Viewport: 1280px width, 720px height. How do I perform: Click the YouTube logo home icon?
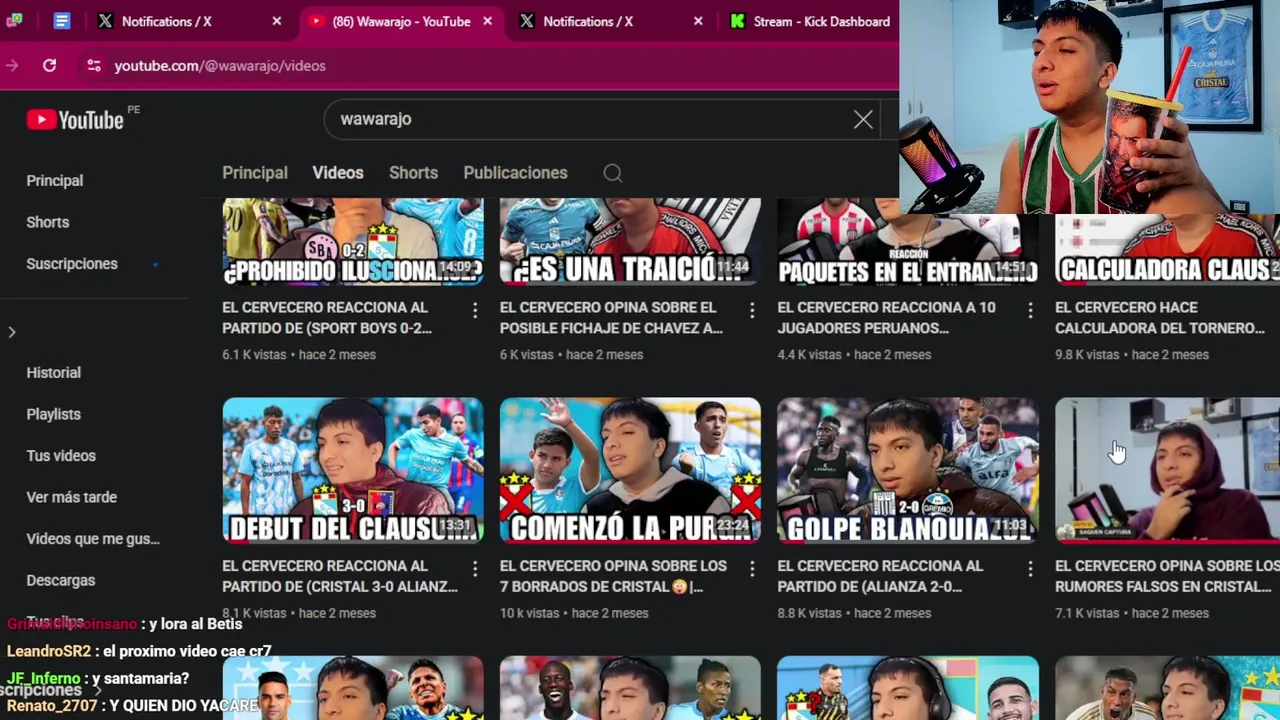pos(75,120)
